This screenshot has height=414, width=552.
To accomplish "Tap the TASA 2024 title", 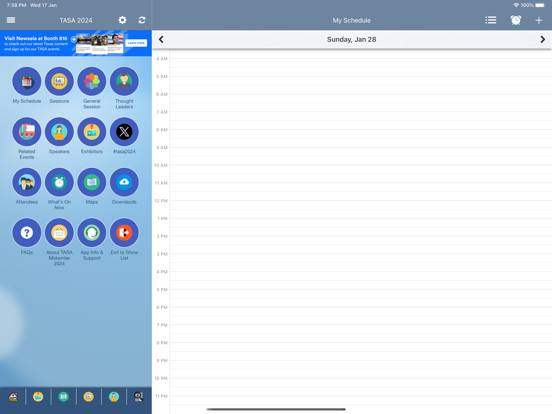I will 76,20.
